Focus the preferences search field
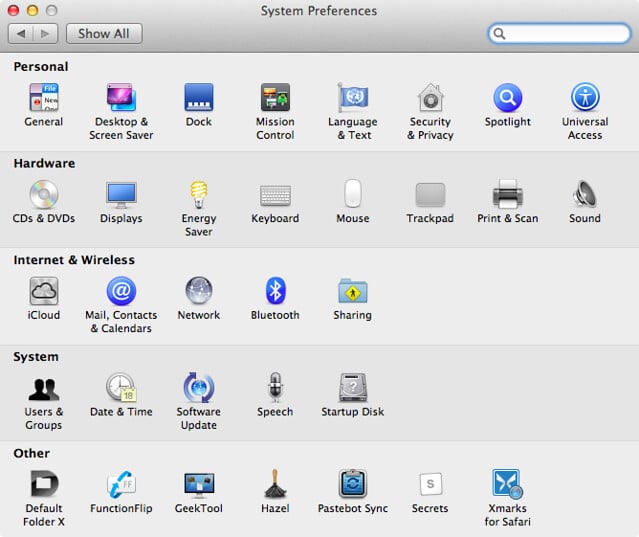Image resolution: width=639 pixels, height=537 pixels. (x=559, y=33)
